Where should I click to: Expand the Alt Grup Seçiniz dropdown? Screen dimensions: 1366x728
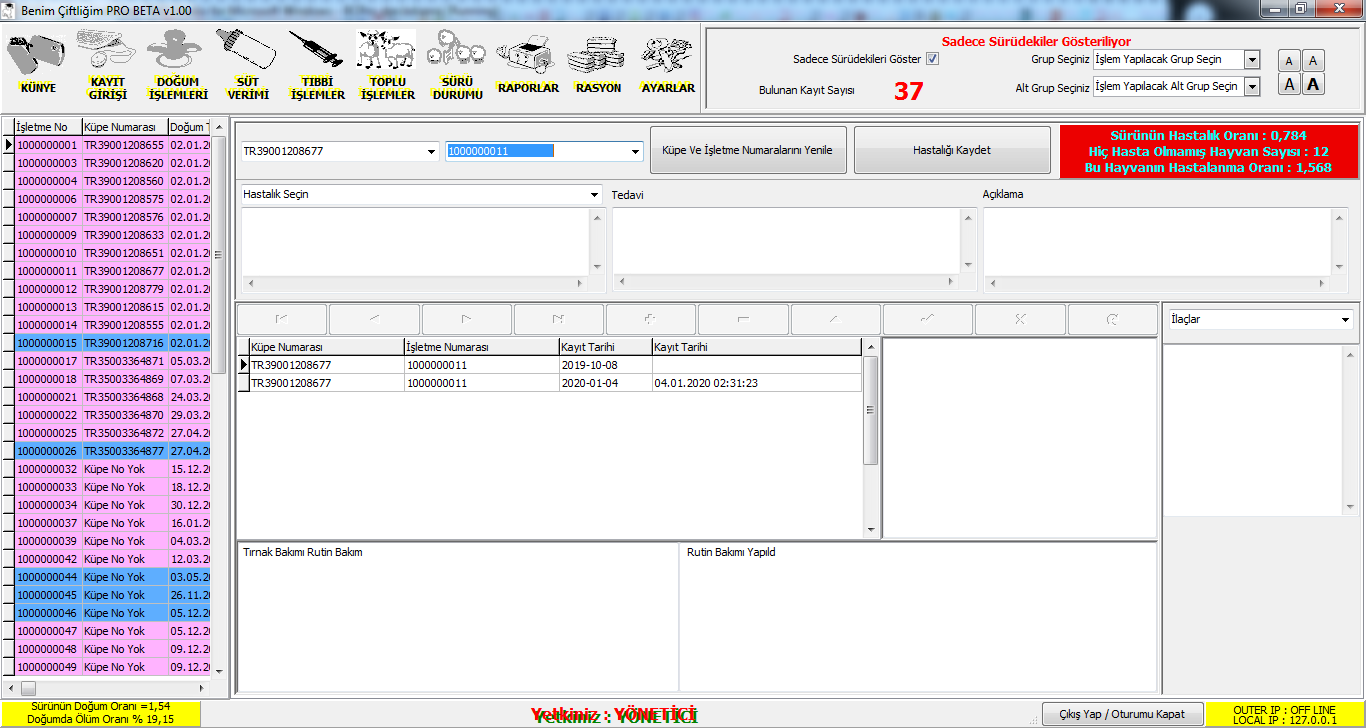click(1251, 87)
